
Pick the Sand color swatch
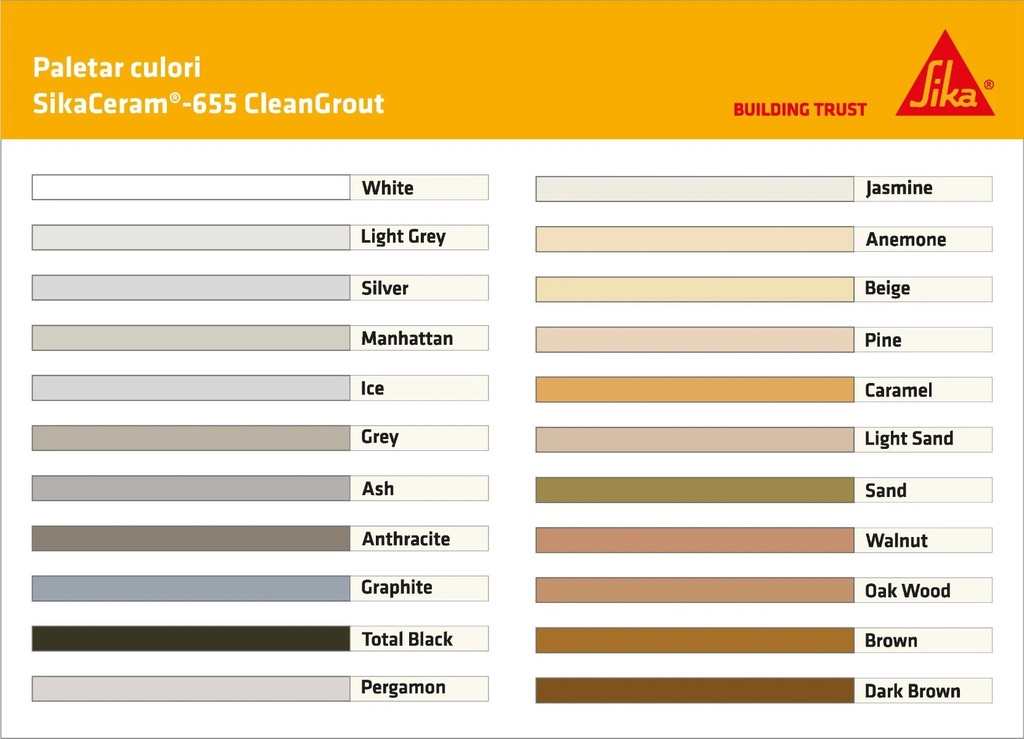694,490
